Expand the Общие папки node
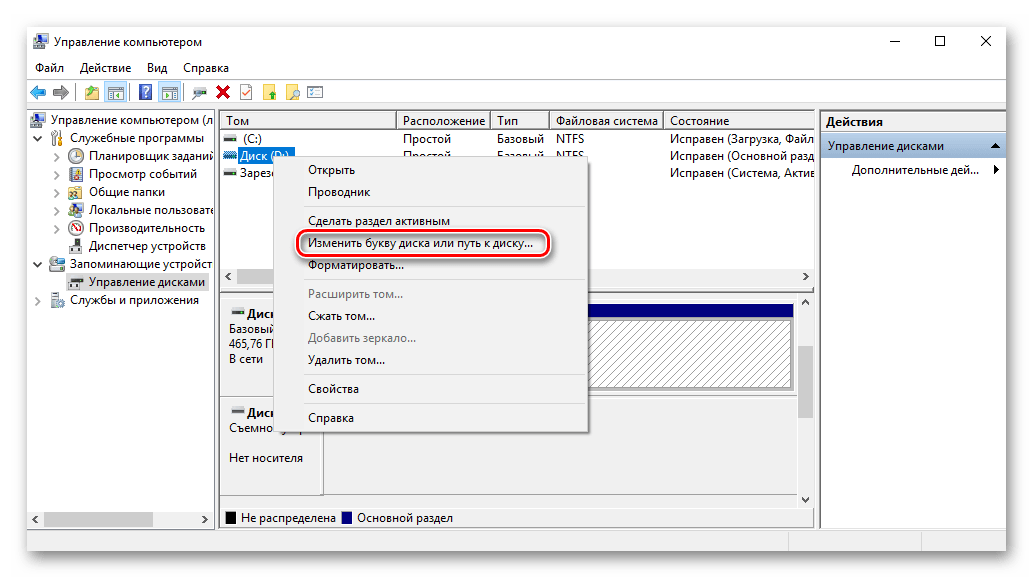1033x578 pixels. [57, 192]
